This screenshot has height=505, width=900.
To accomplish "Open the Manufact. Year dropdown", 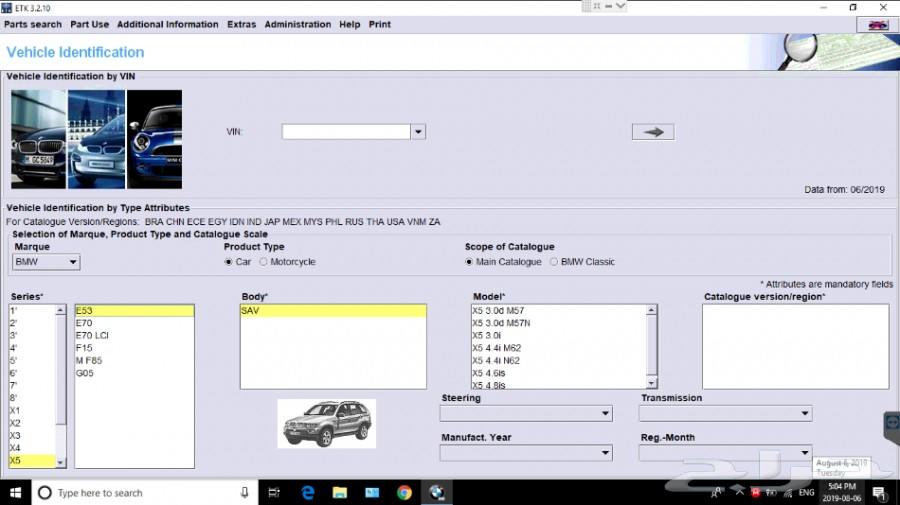I will [x=526, y=453].
